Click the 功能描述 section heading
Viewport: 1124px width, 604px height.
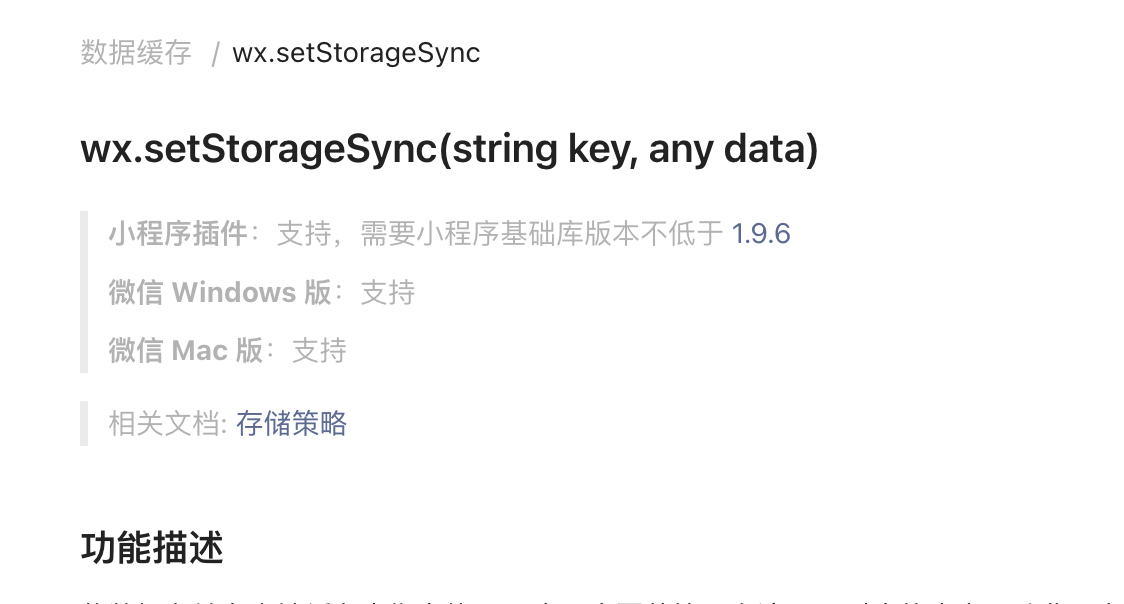tap(152, 548)
